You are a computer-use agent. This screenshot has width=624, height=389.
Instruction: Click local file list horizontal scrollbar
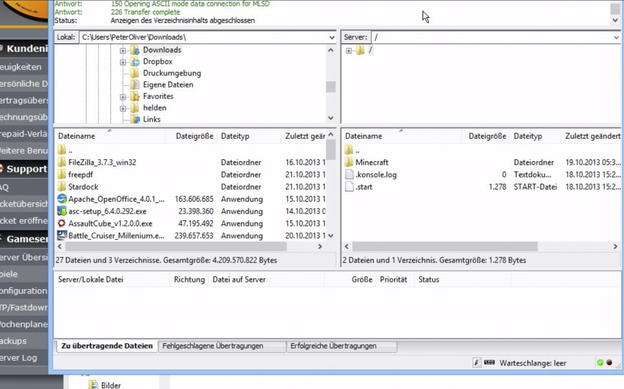[176, 247]
